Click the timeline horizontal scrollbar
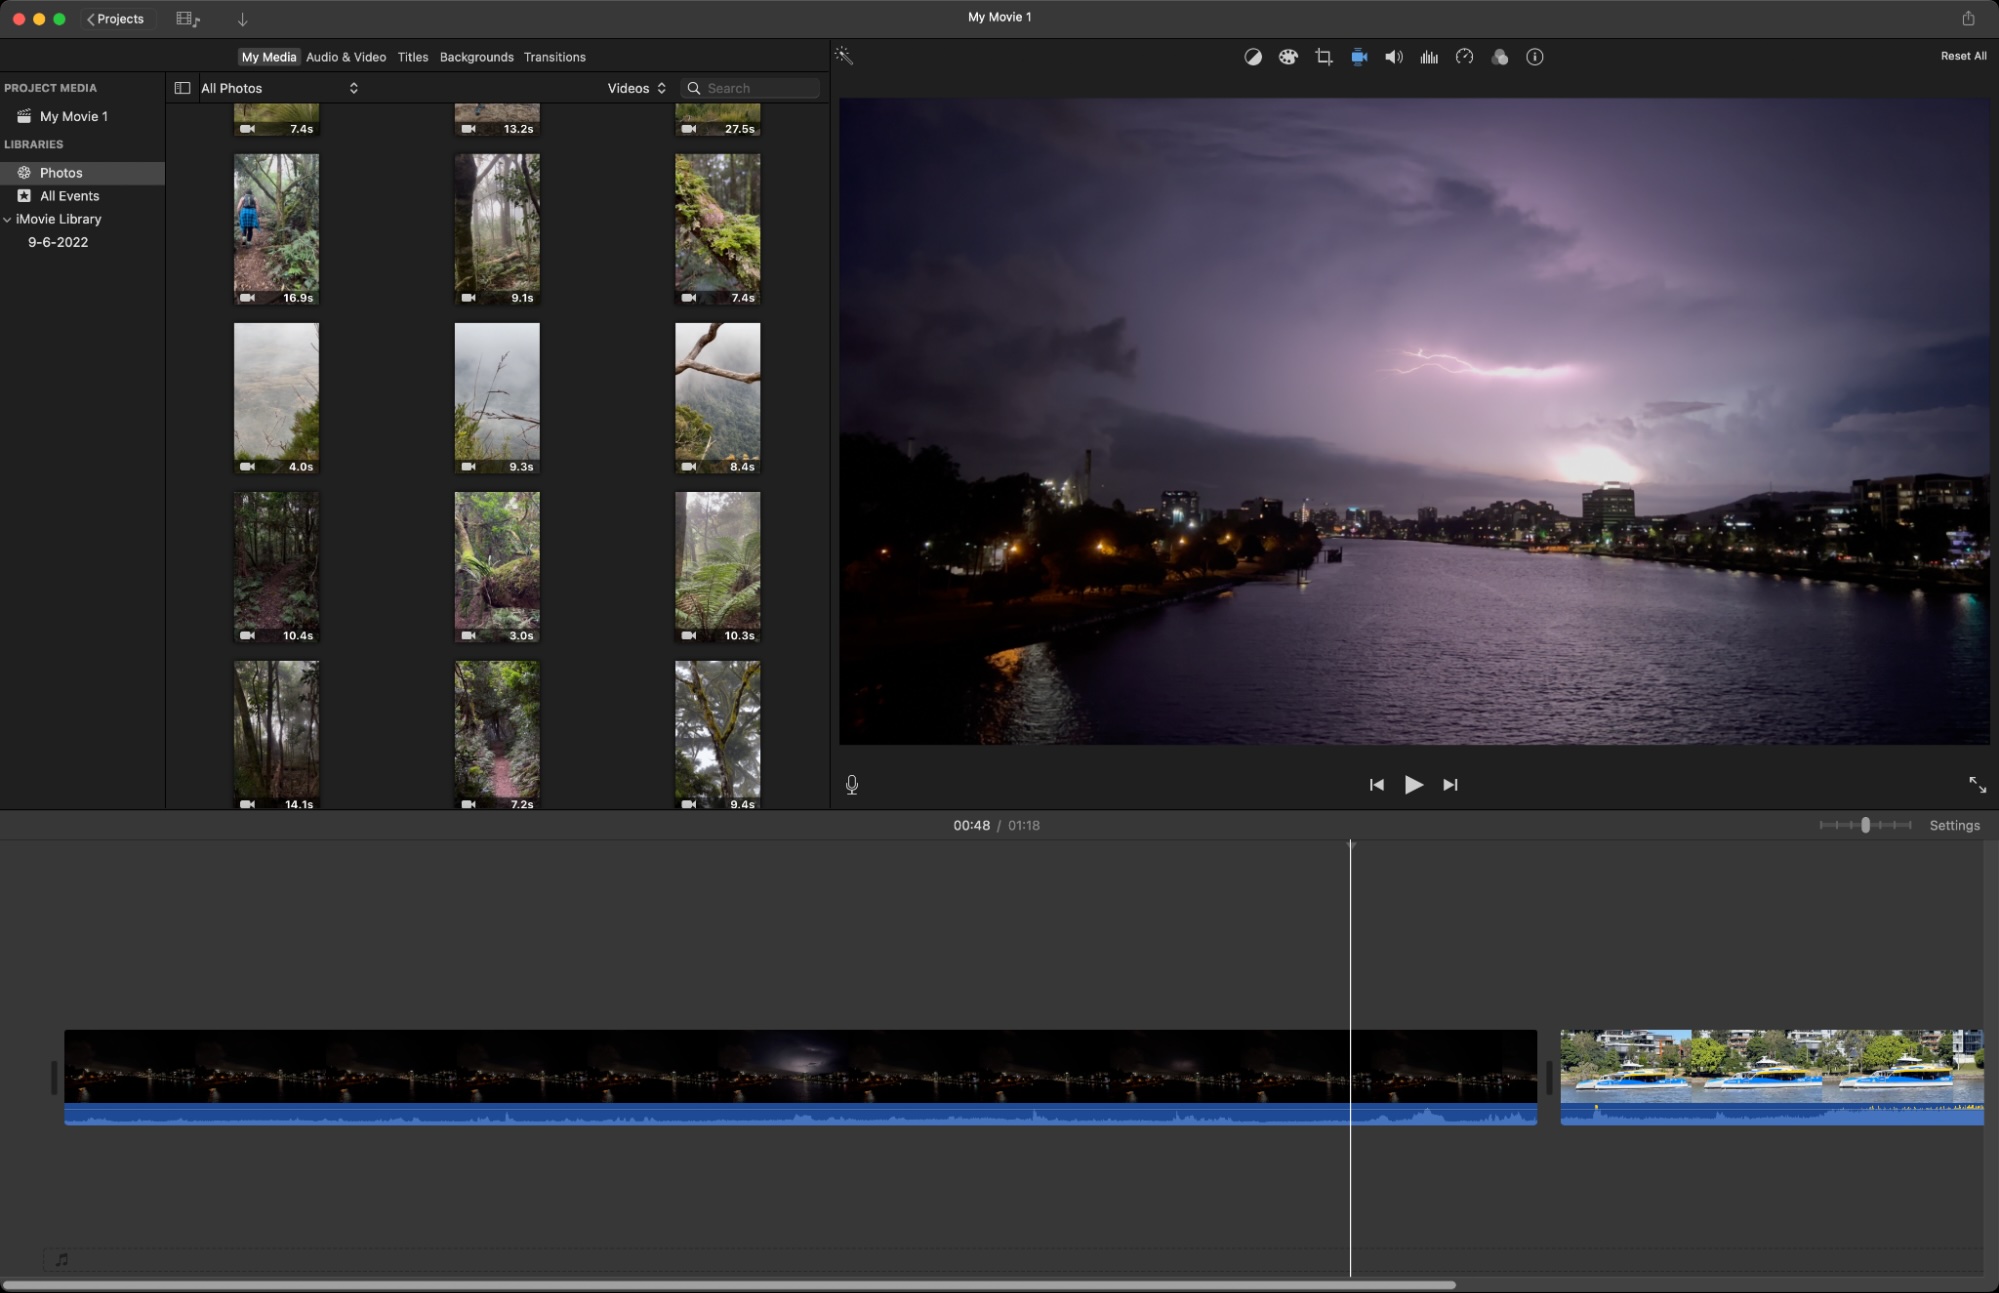 click(728, 1284)
